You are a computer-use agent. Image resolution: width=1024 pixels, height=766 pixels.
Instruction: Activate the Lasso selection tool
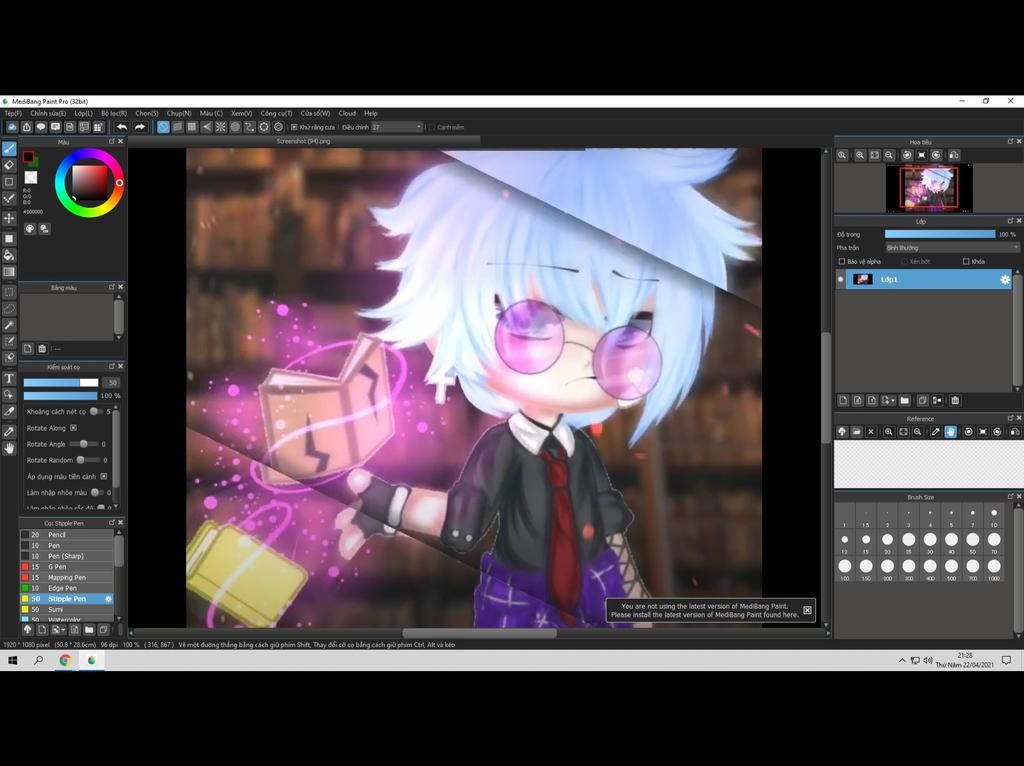[x=9, y=308]
